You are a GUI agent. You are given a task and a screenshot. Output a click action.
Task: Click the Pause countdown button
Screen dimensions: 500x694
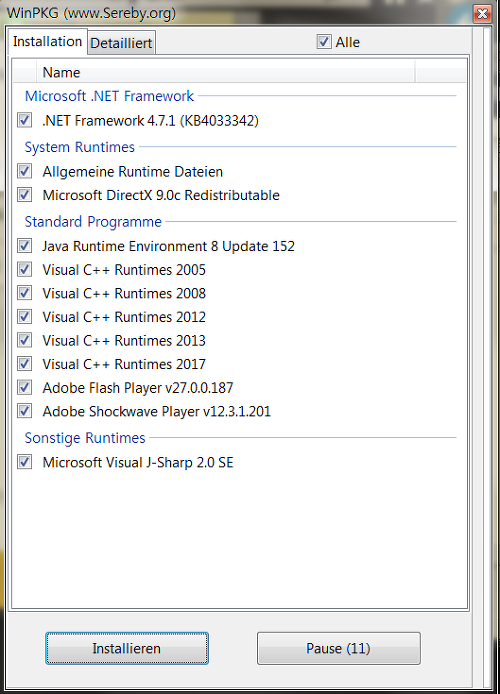(x=338, y=648)
